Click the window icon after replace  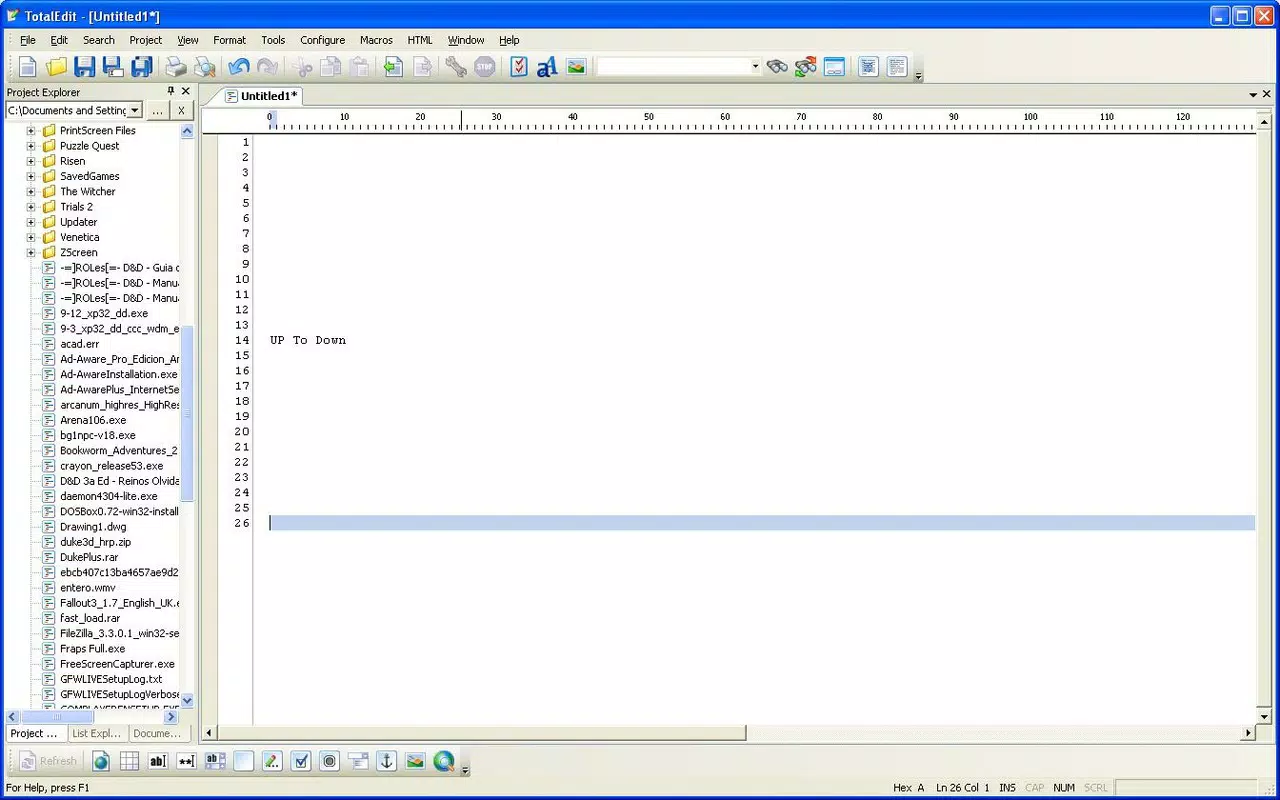(x=834, y=67)
